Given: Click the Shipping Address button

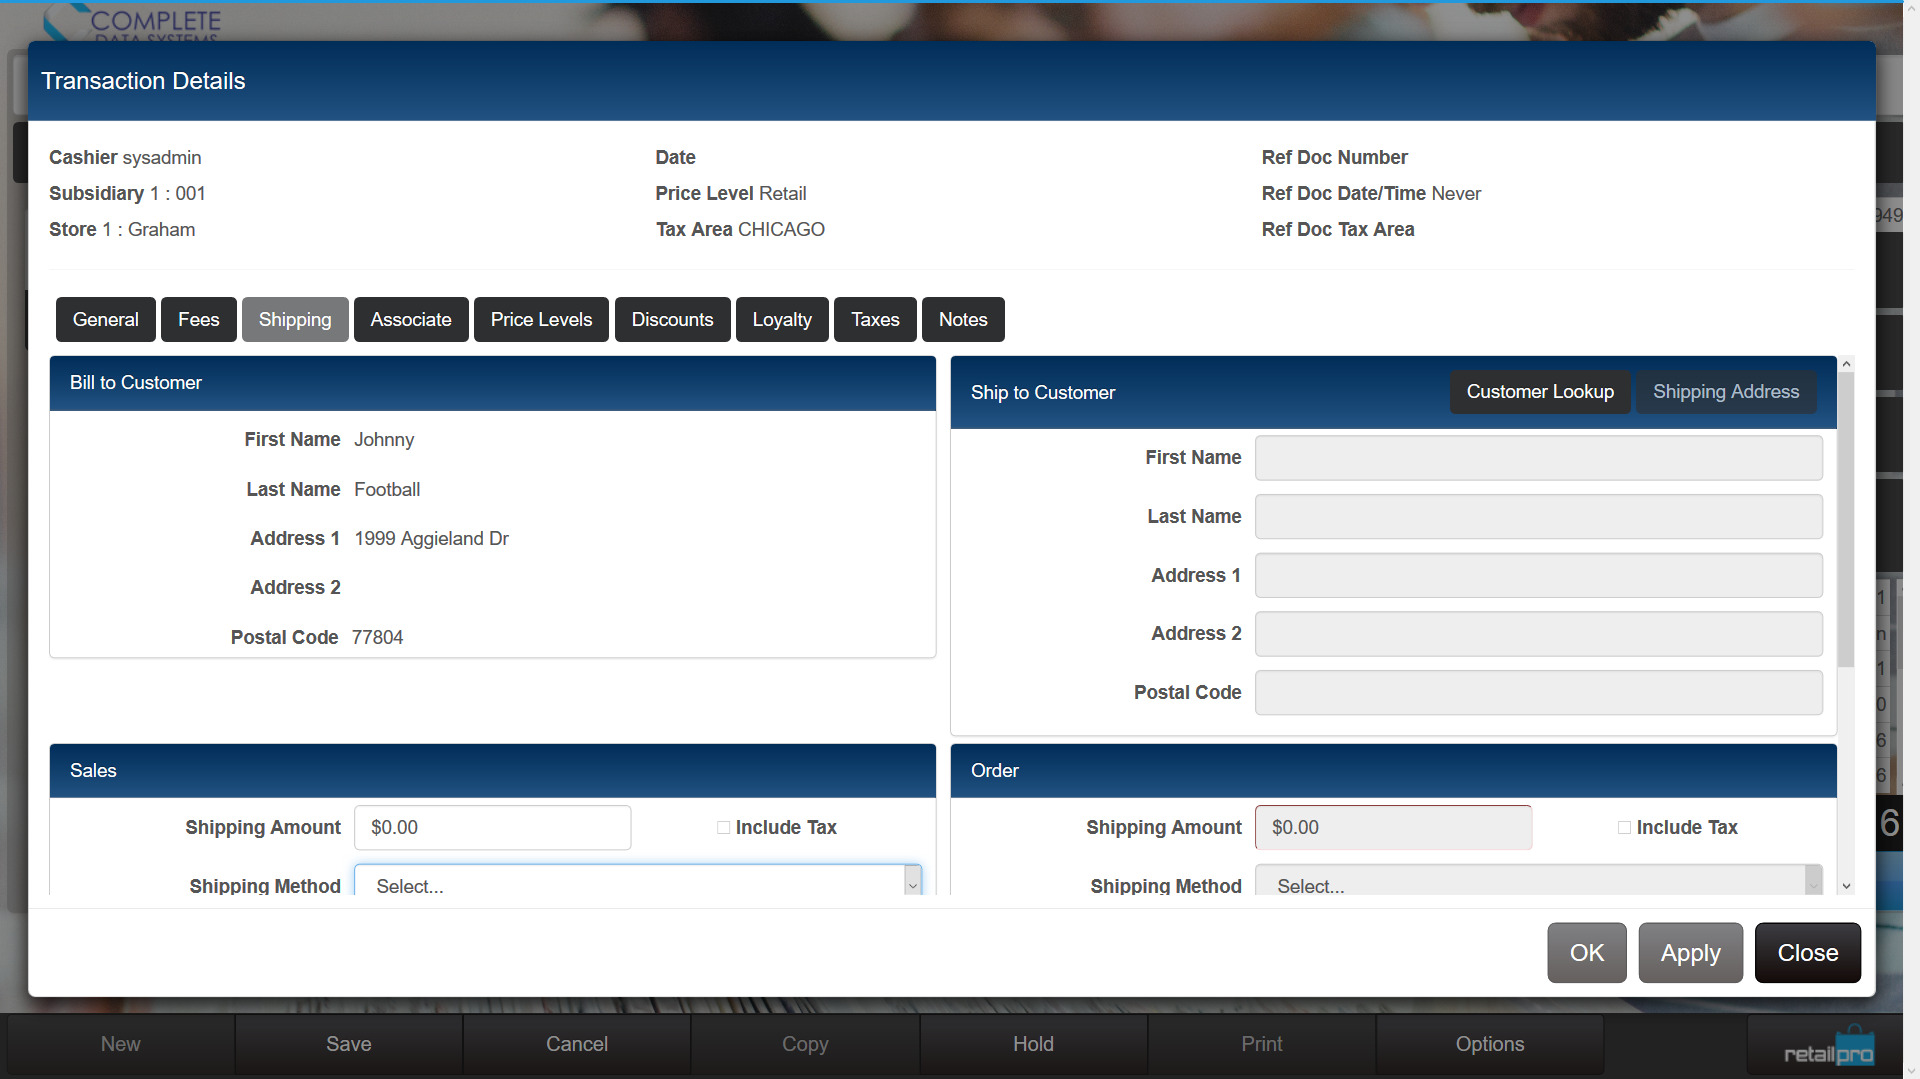Looking at the screenshot, I should (x=1725, y=392).
